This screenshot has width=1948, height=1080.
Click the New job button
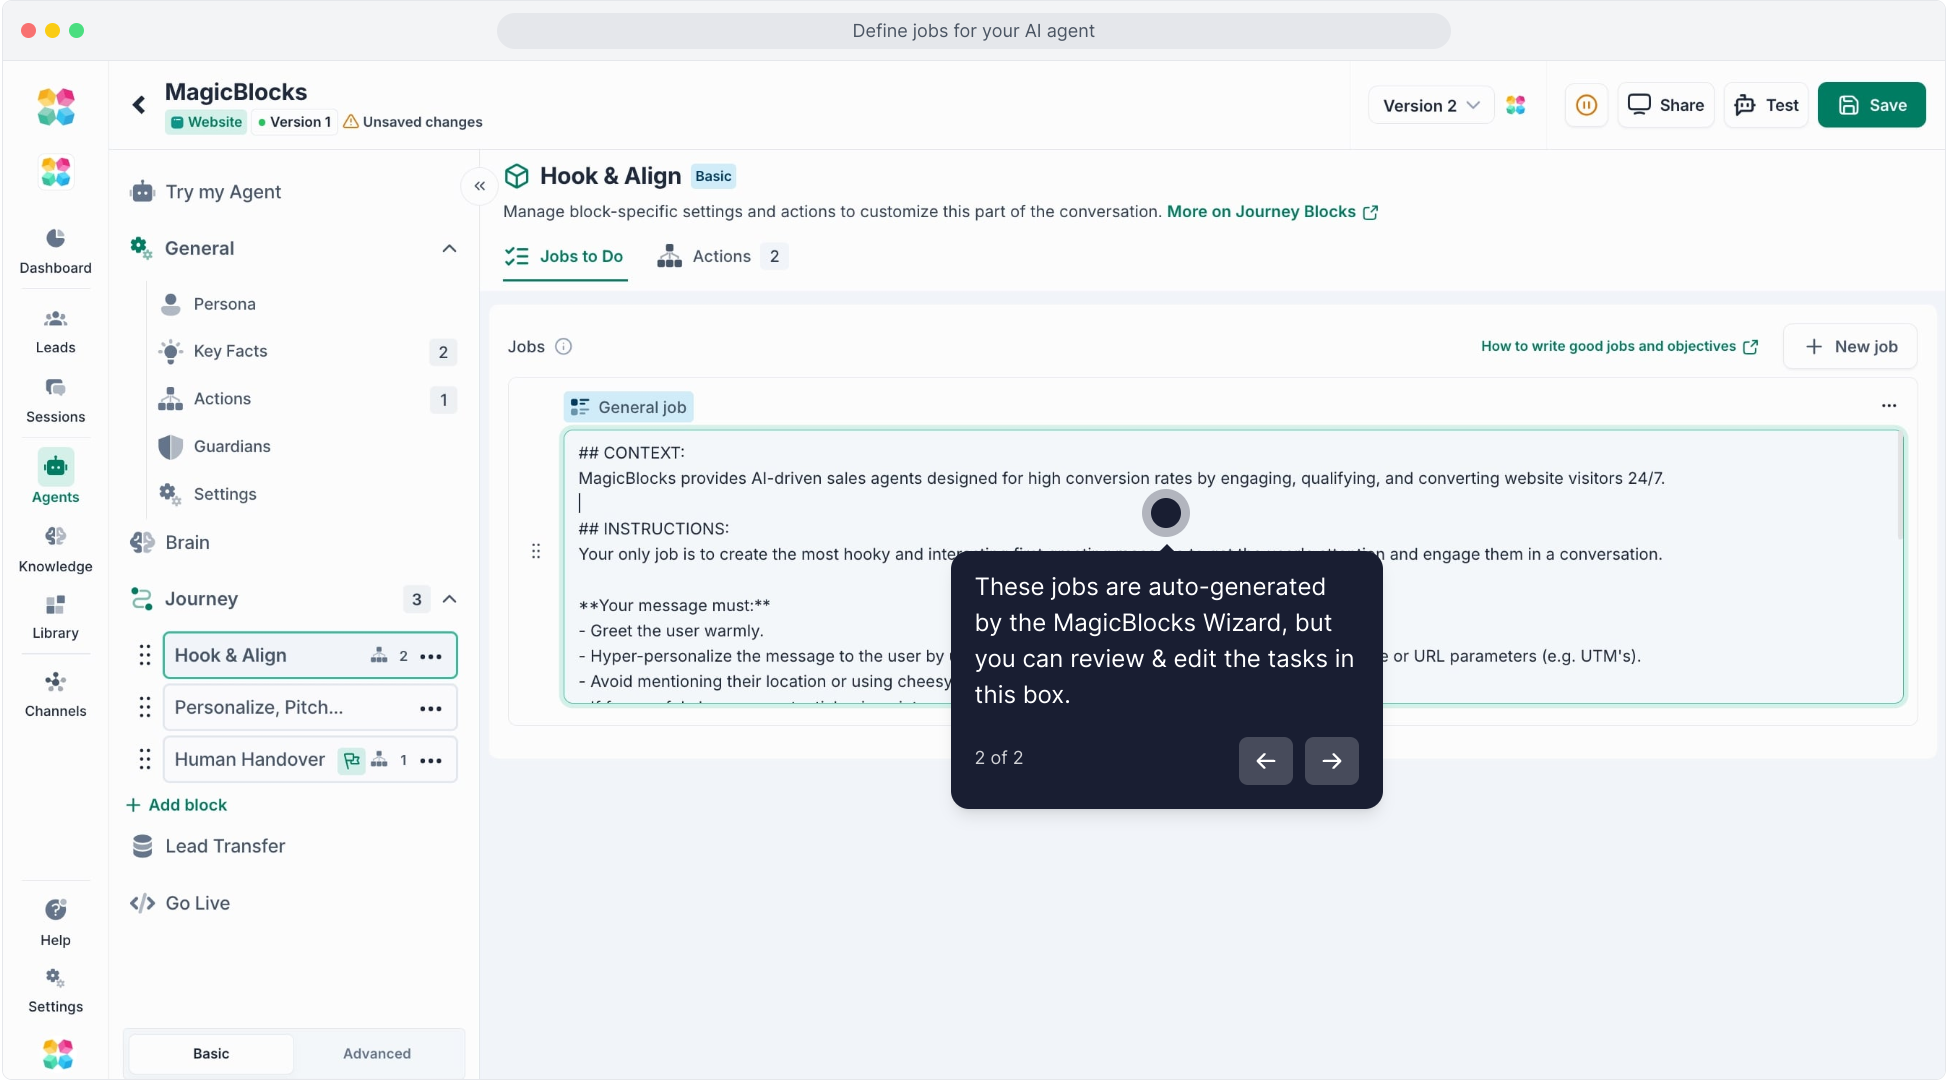[x=1850, y=346]
